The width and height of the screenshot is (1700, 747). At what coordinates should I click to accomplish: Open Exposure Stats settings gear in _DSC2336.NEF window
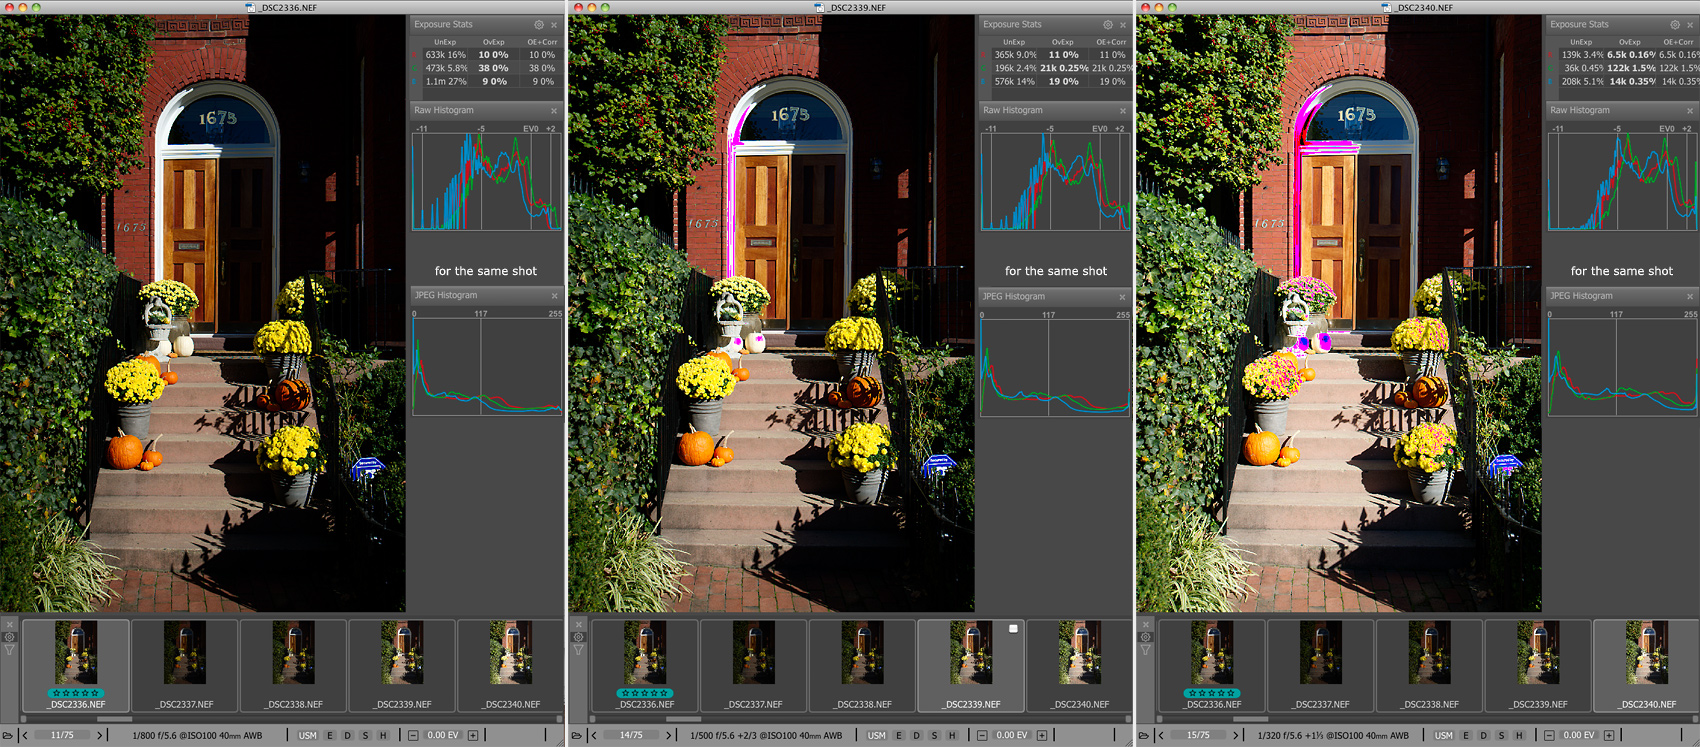click(539, 25)
